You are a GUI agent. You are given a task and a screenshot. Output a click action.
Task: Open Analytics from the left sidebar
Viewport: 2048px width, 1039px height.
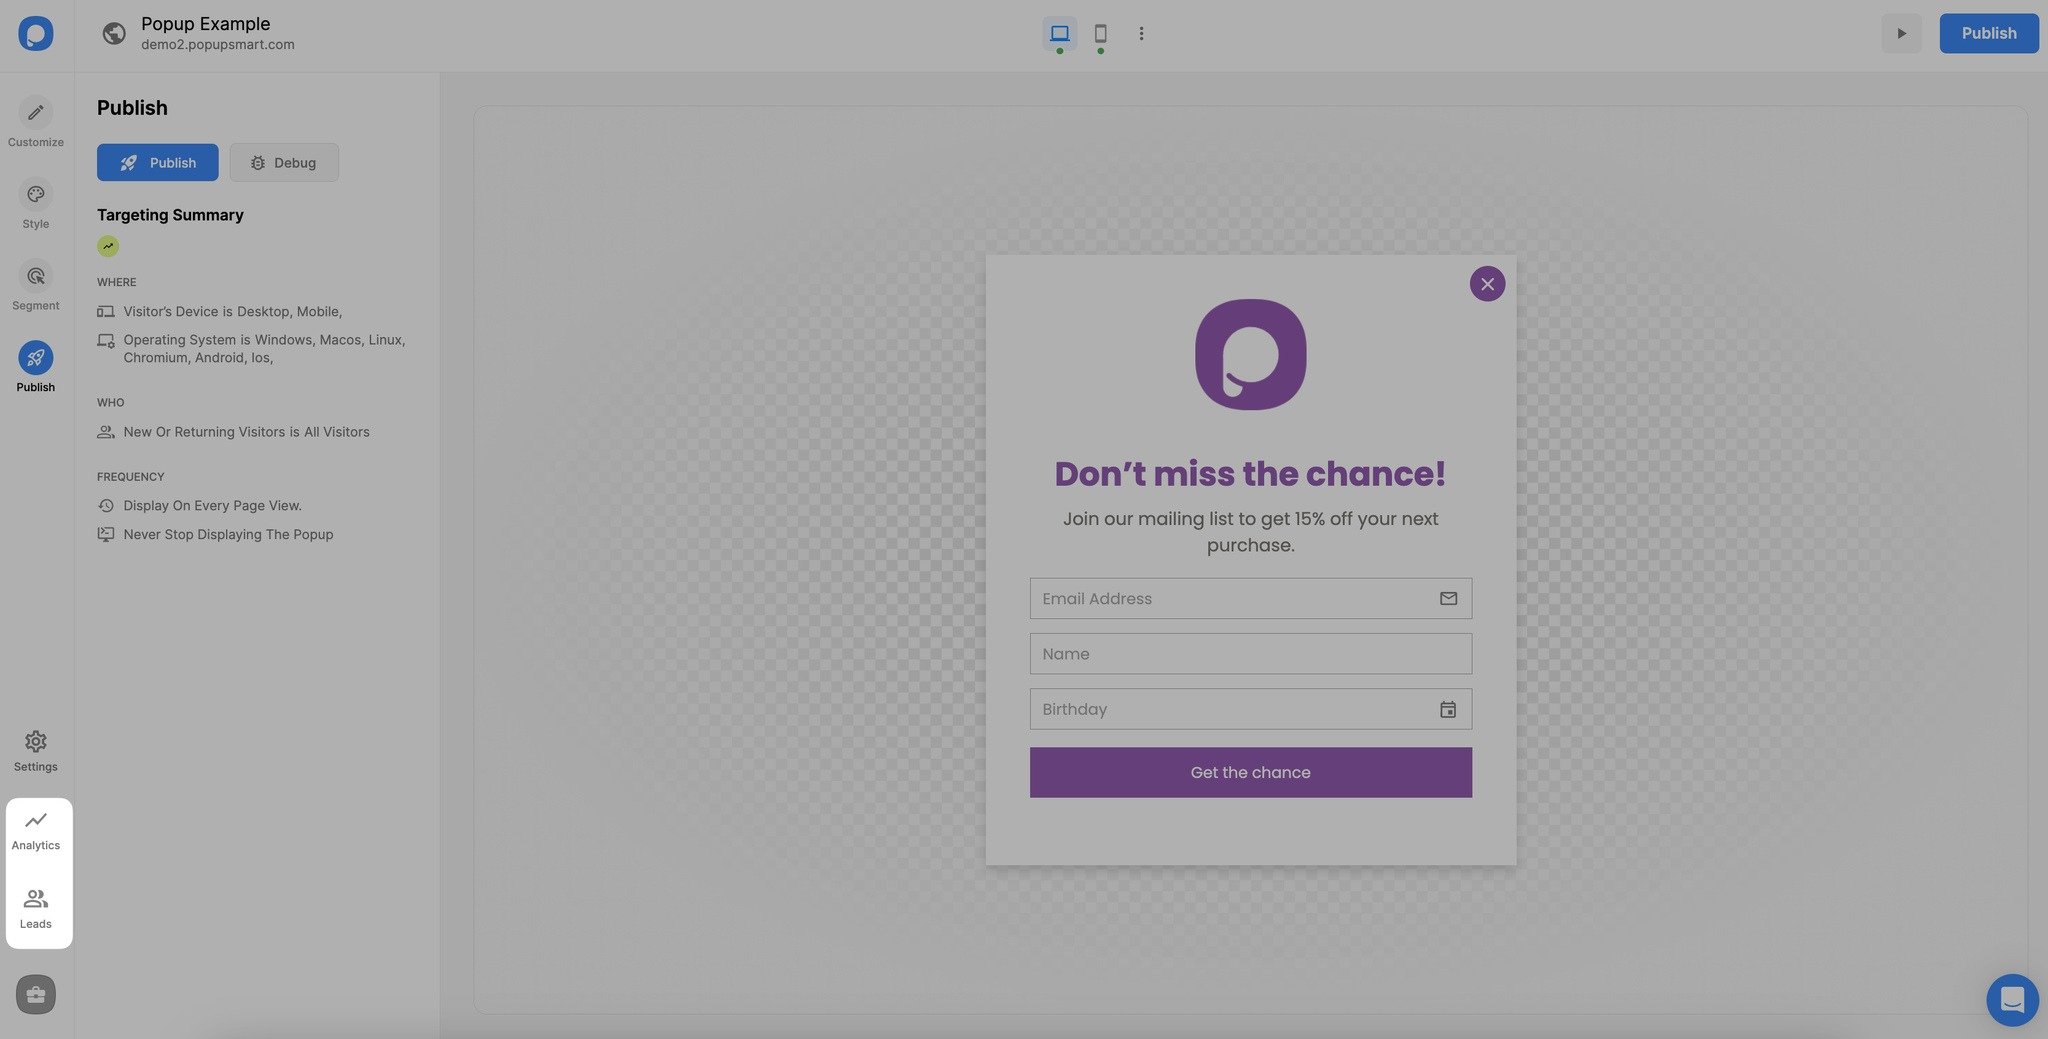click(36, 831)
